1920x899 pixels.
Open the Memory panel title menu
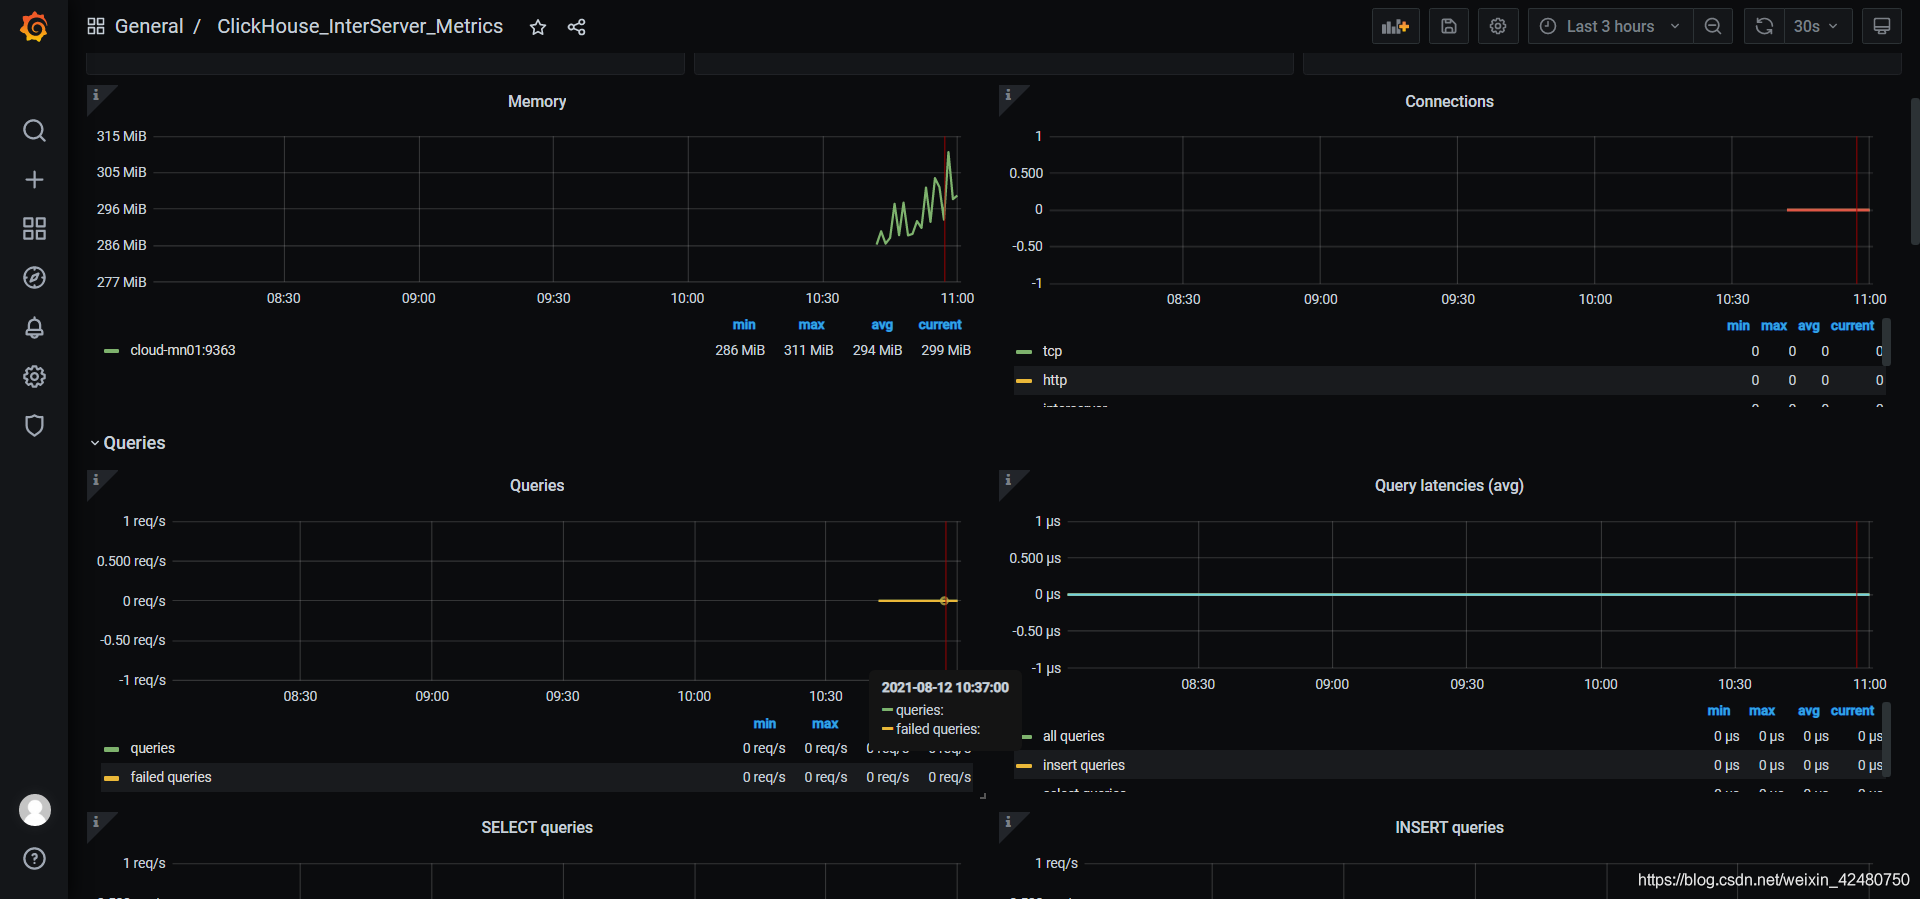[x=537, y=102]
